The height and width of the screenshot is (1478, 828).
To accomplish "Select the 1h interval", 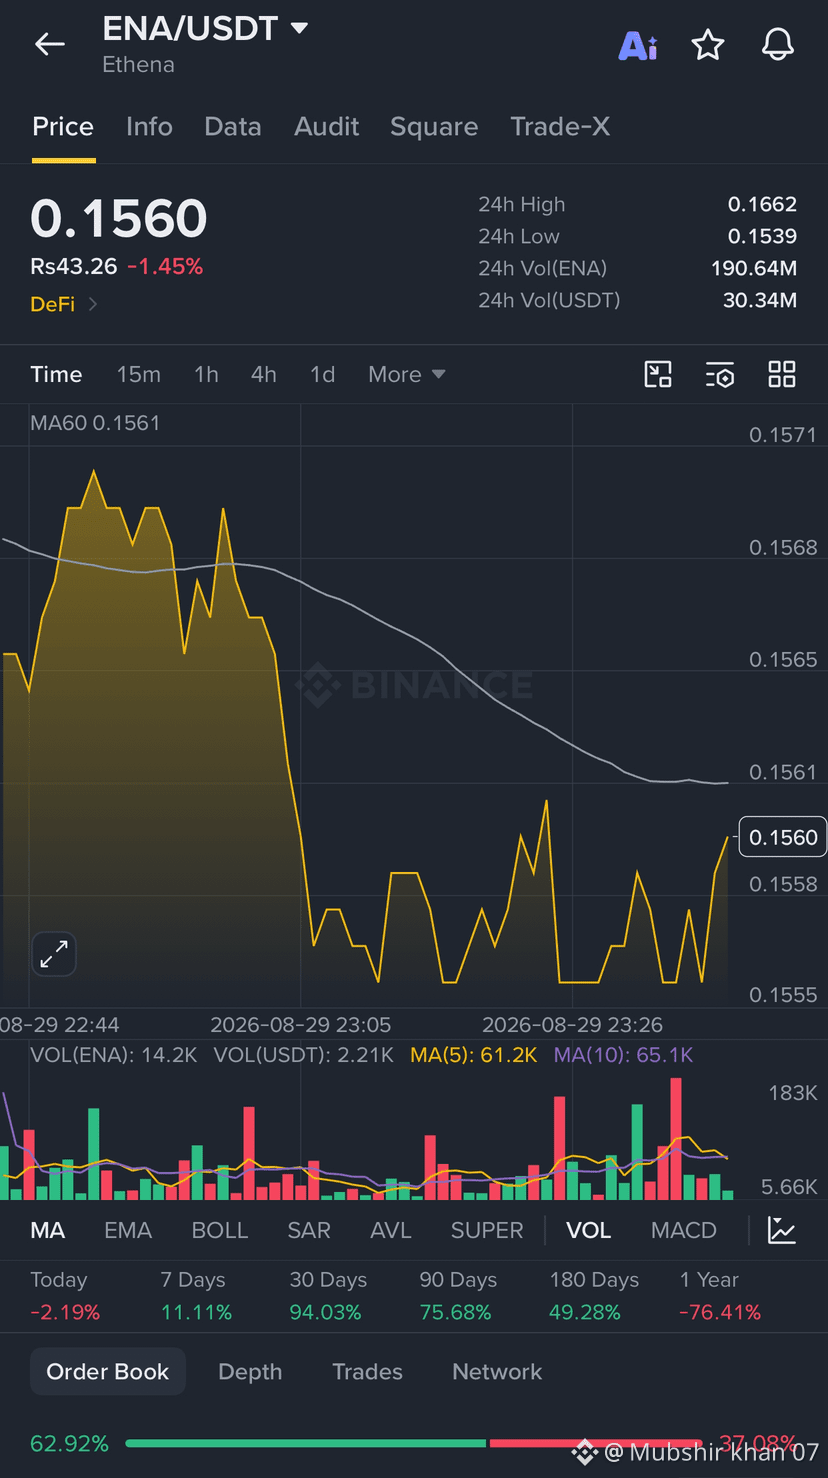I will pos(206,374).
